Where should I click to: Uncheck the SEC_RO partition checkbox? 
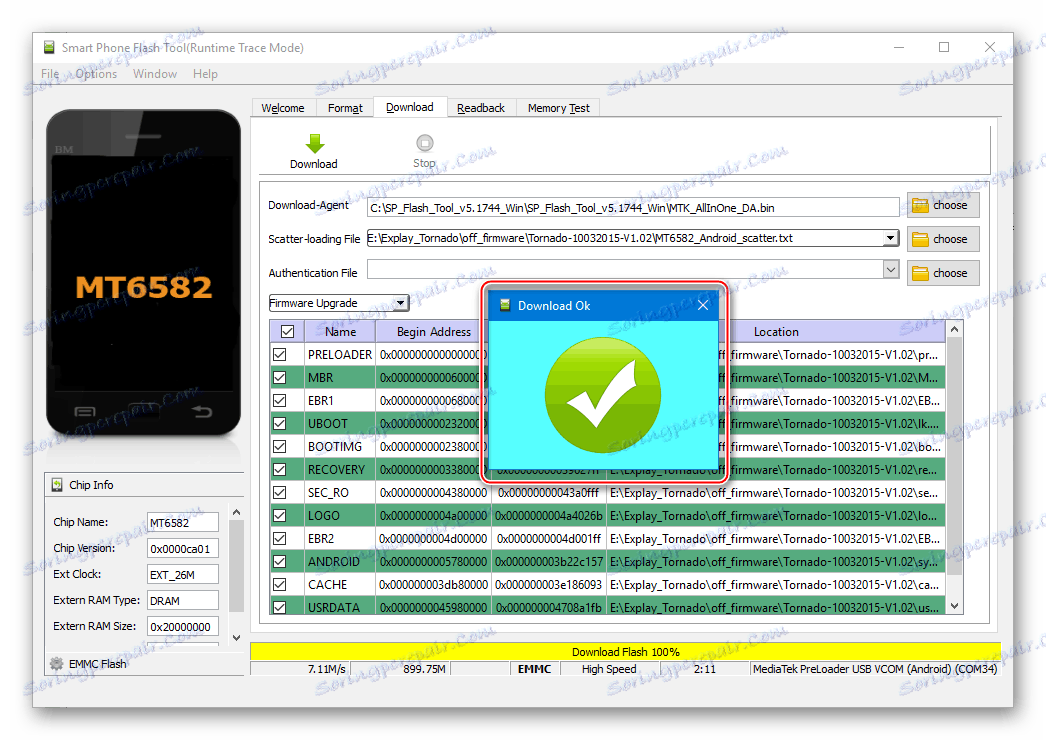coord(280,492)
